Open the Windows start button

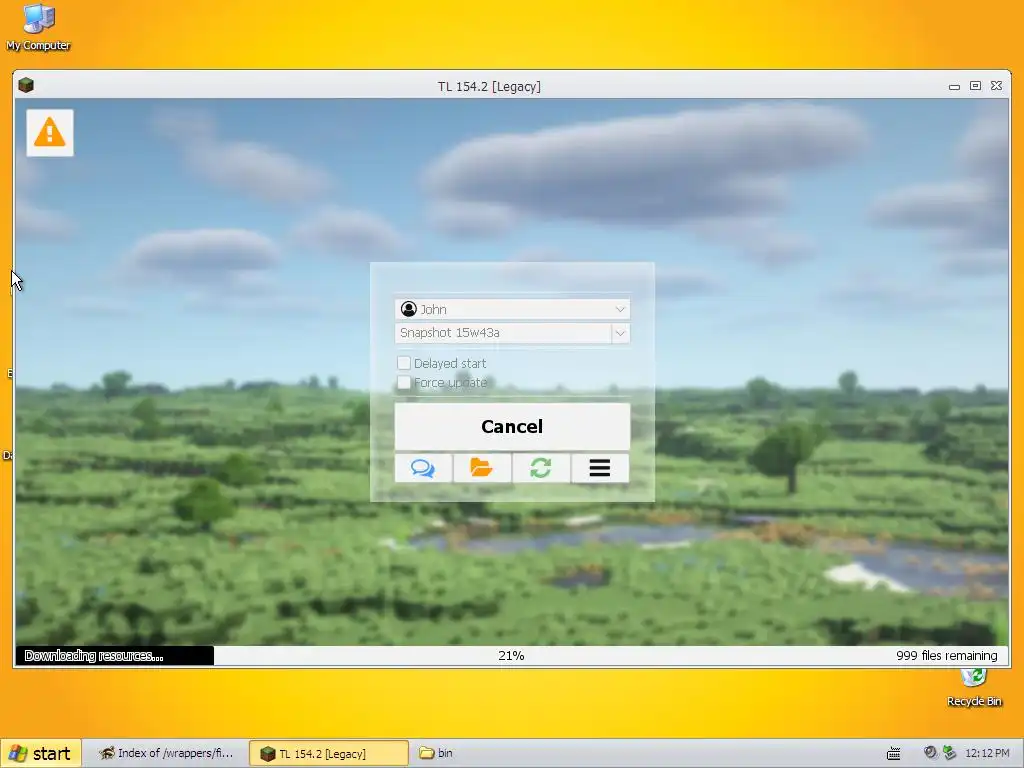point(41,754)
